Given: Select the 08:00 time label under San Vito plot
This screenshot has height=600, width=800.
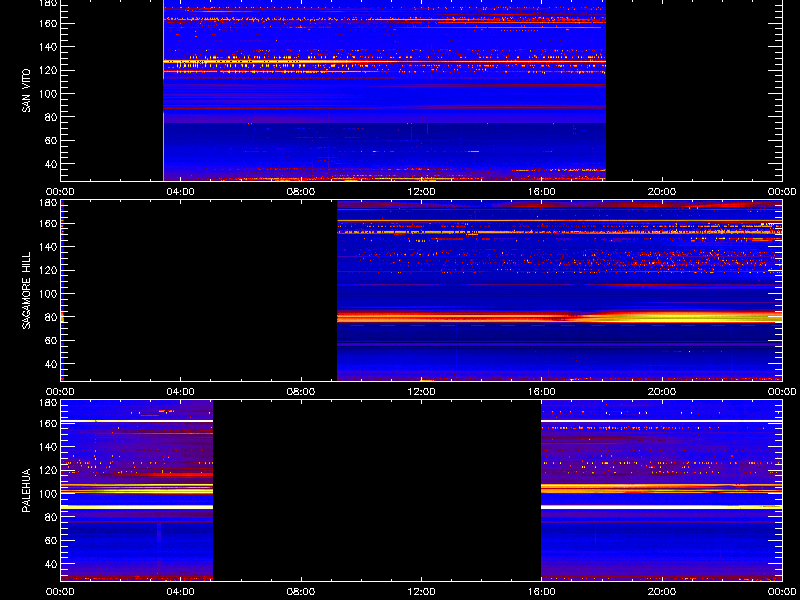Looking at the screenshot, I should [x=301, y=192].
